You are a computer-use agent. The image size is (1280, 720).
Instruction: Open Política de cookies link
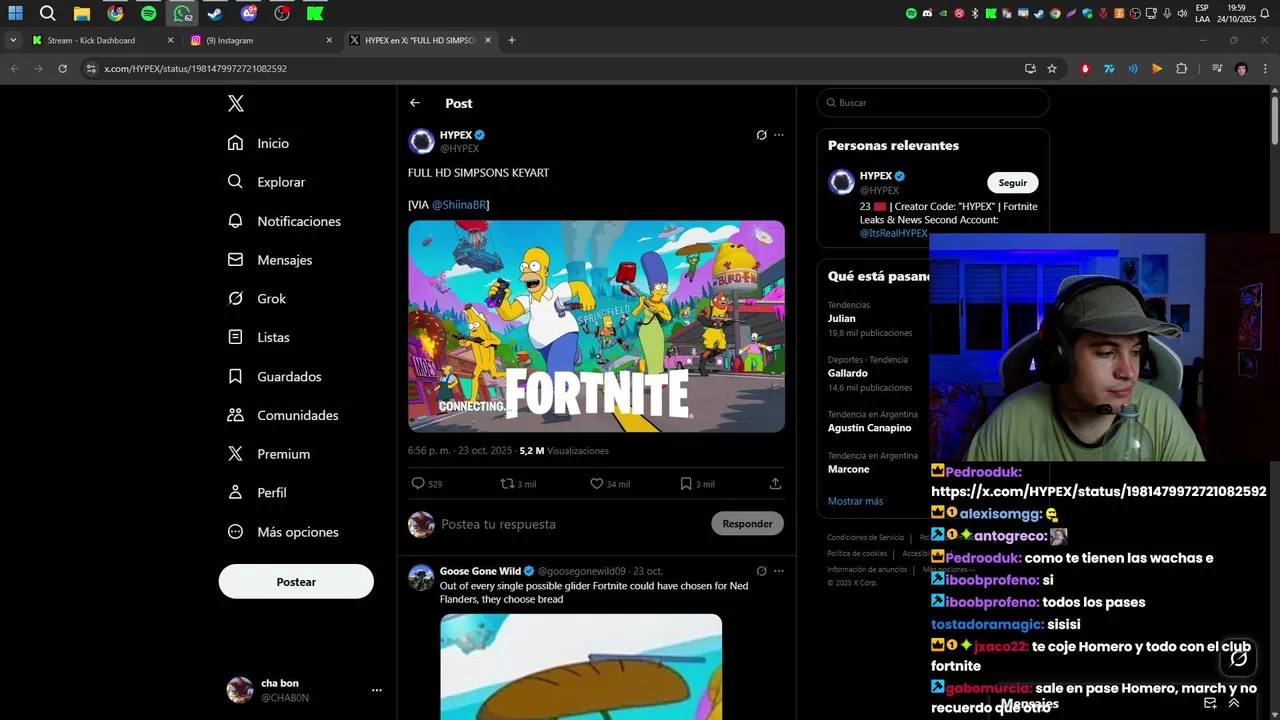coord(857,554)
